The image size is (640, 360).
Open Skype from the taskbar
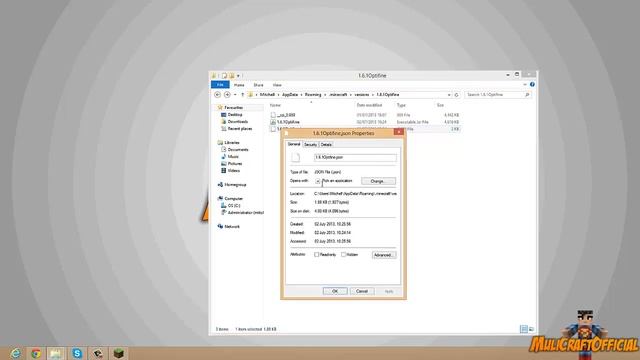click(77, 353)
